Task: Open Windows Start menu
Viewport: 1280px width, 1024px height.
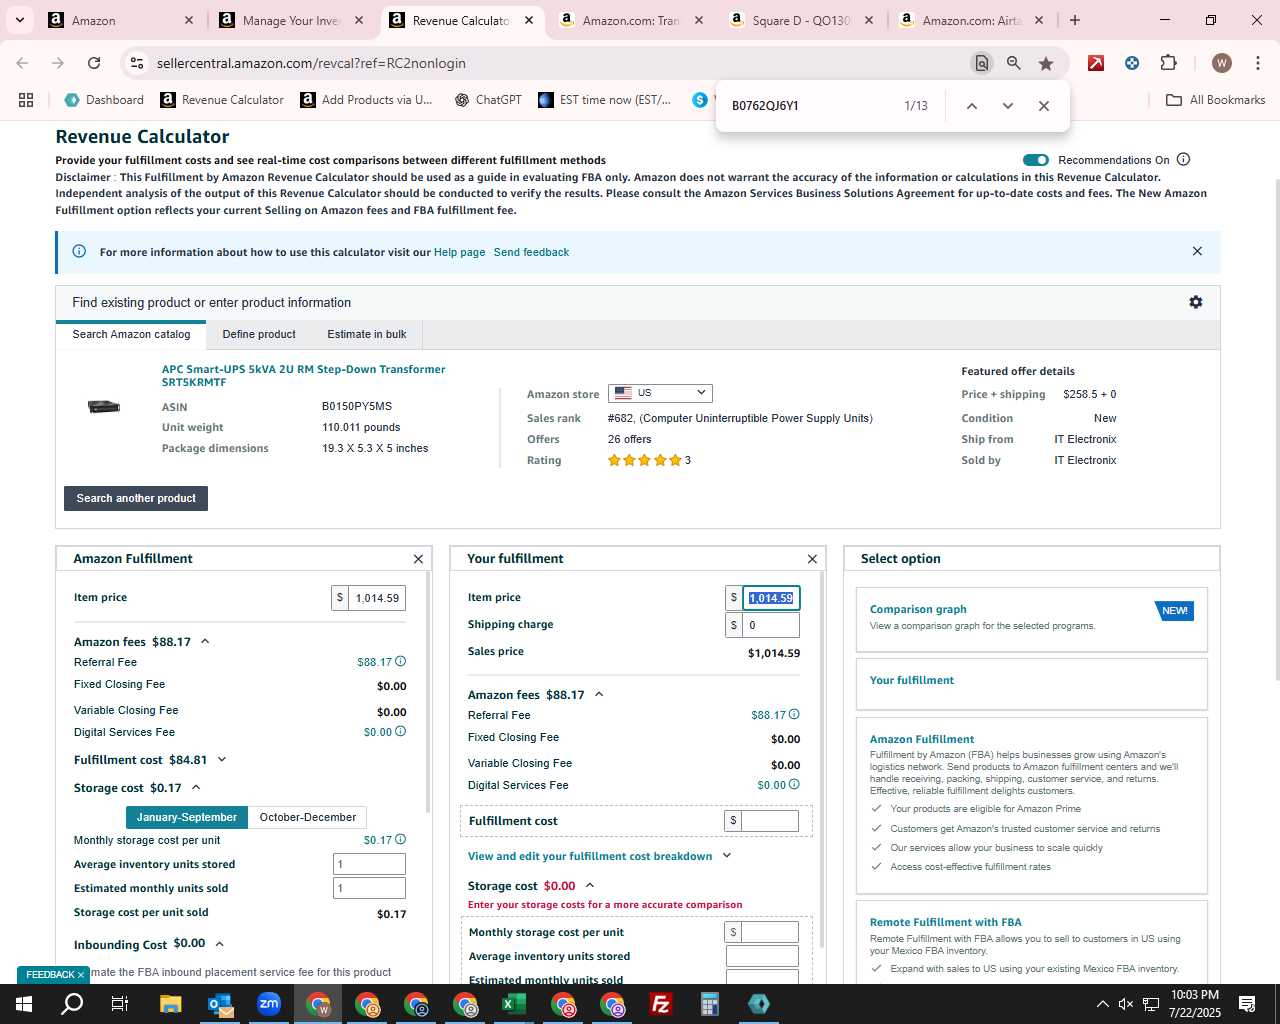Action: [x=24, y=1004]
